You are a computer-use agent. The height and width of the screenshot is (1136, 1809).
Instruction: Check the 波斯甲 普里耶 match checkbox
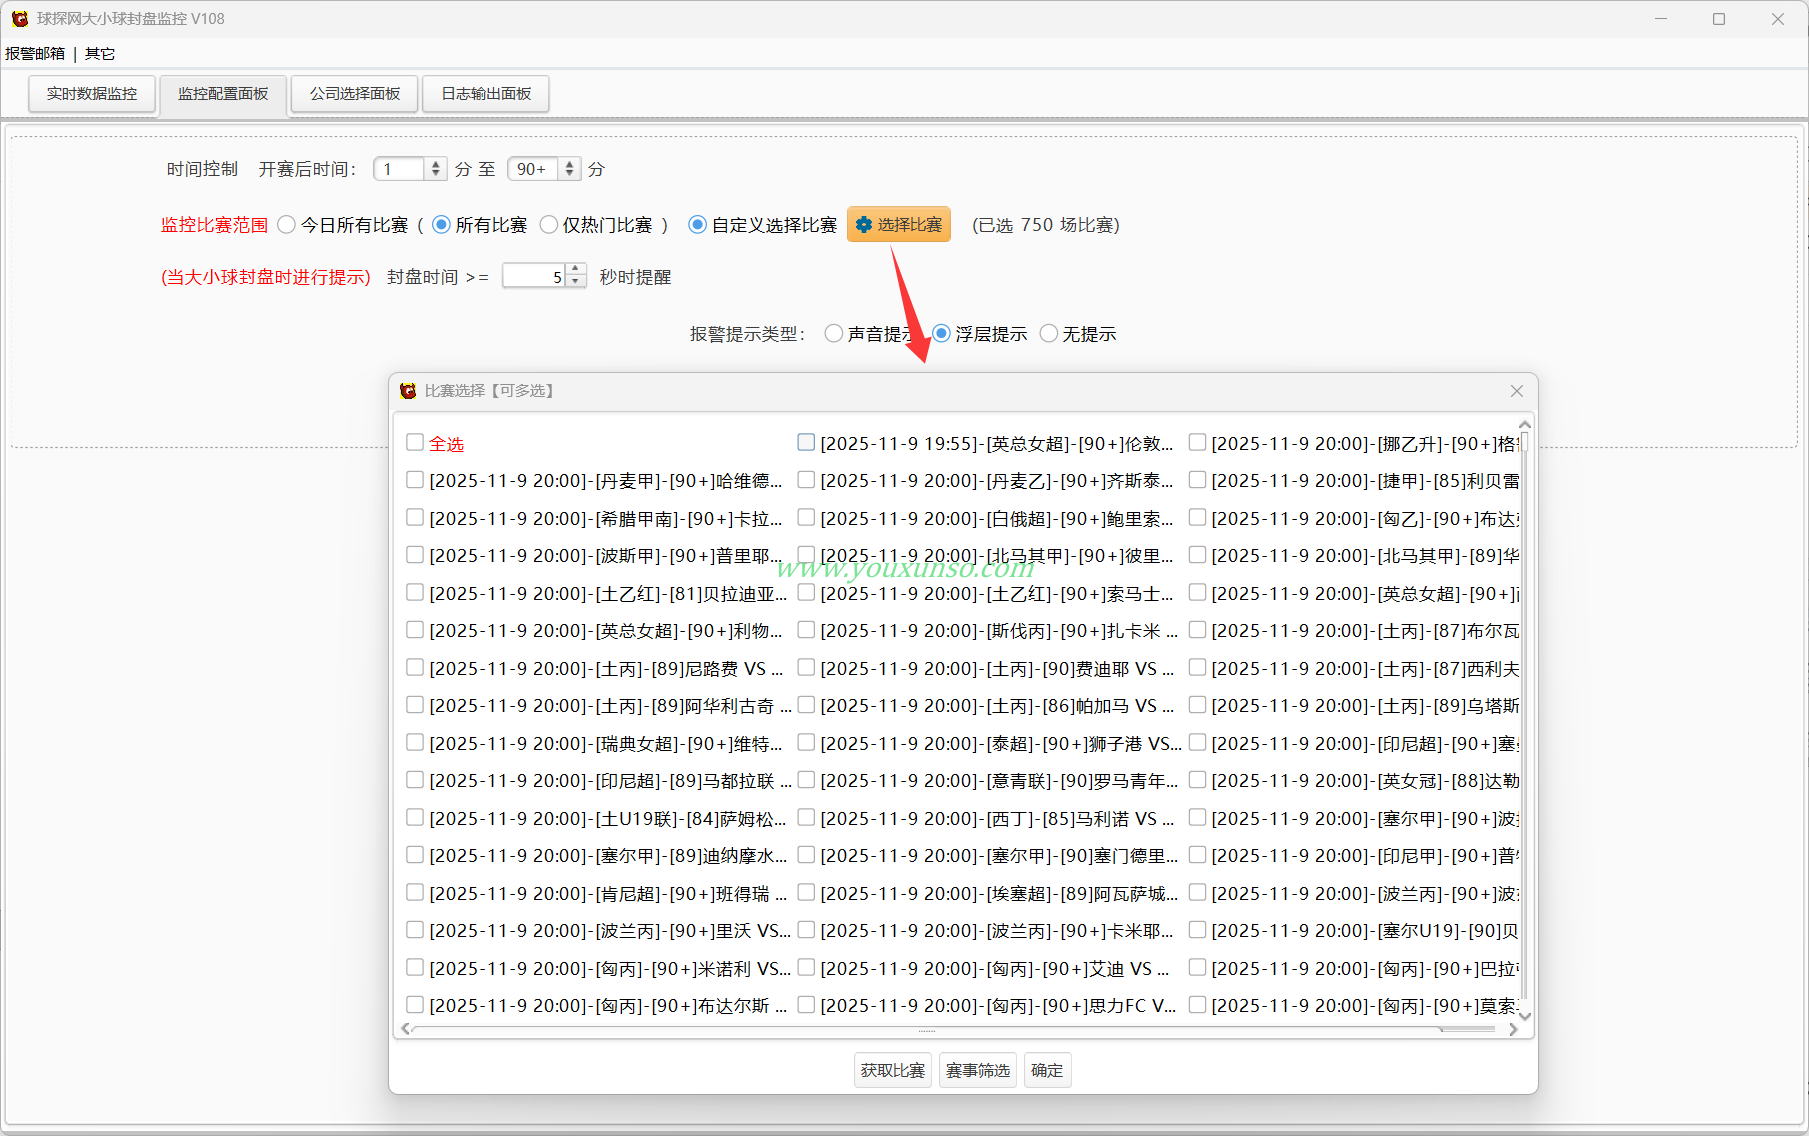pos(415,555)
